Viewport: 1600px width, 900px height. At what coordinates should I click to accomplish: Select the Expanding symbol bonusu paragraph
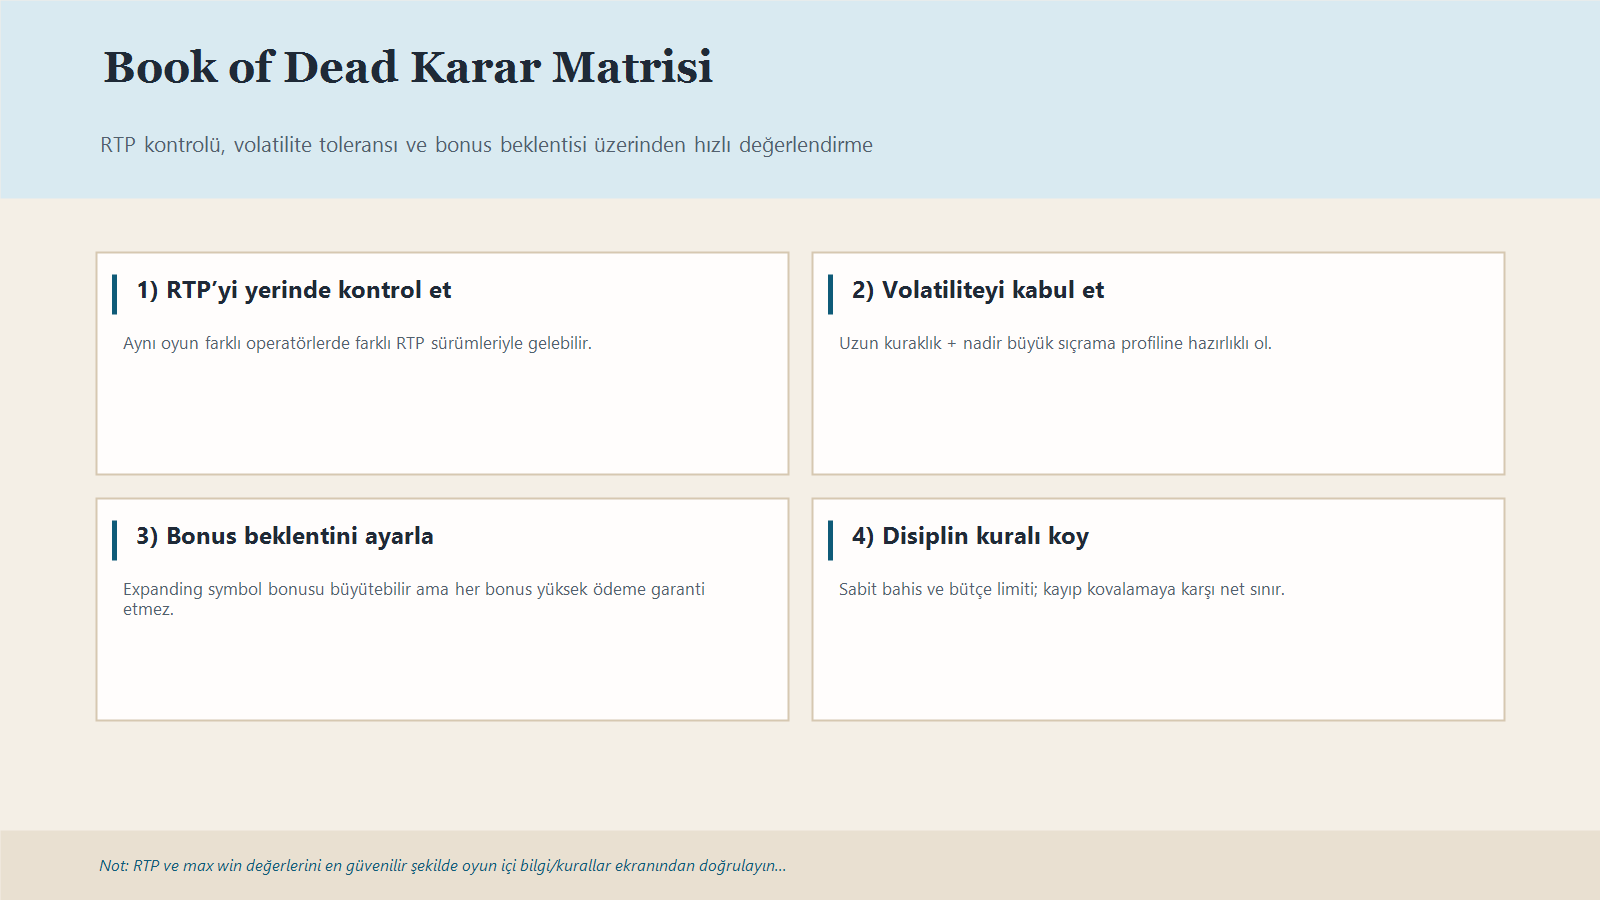pyautogui.click(x=413, y=590)
